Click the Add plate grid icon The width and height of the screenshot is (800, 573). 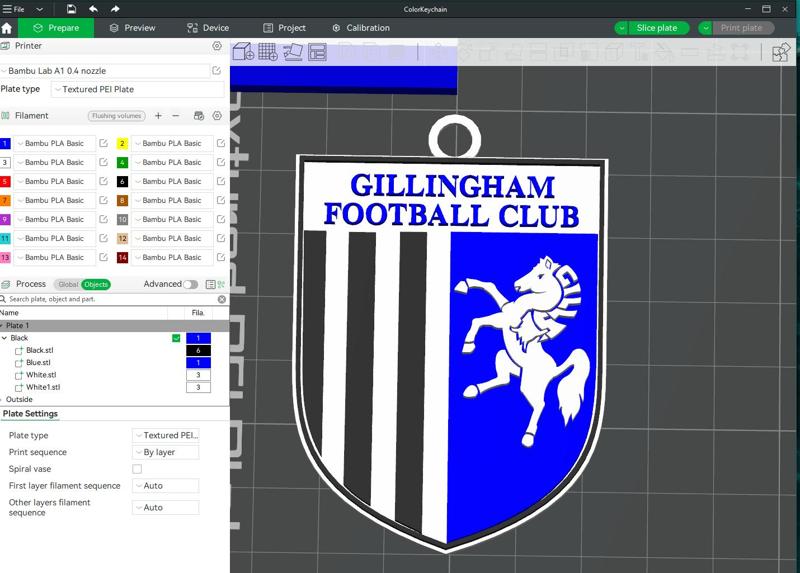pos(268,52)
